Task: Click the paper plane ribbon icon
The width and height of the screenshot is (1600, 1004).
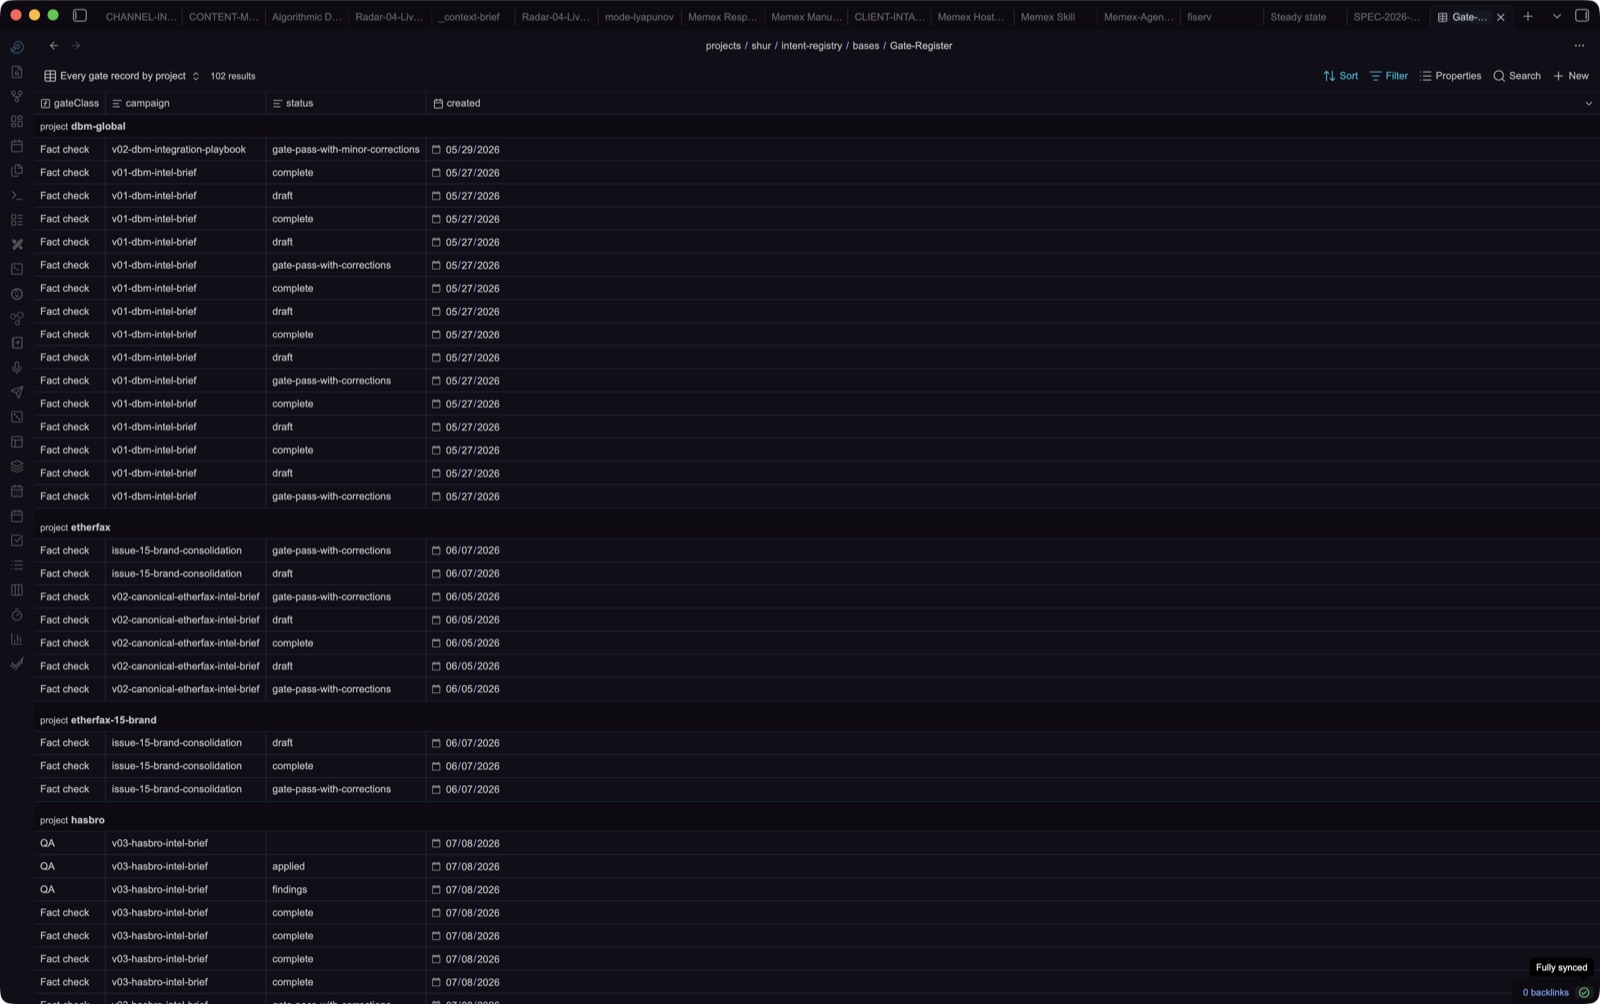Action: click(17, 392)
